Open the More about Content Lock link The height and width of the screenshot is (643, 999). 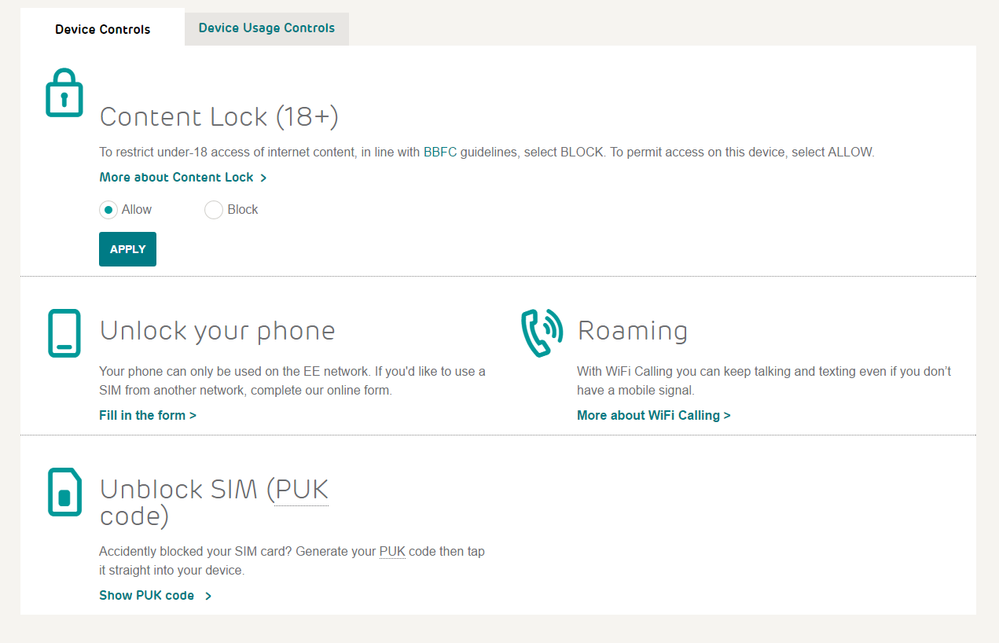[176, 177]
